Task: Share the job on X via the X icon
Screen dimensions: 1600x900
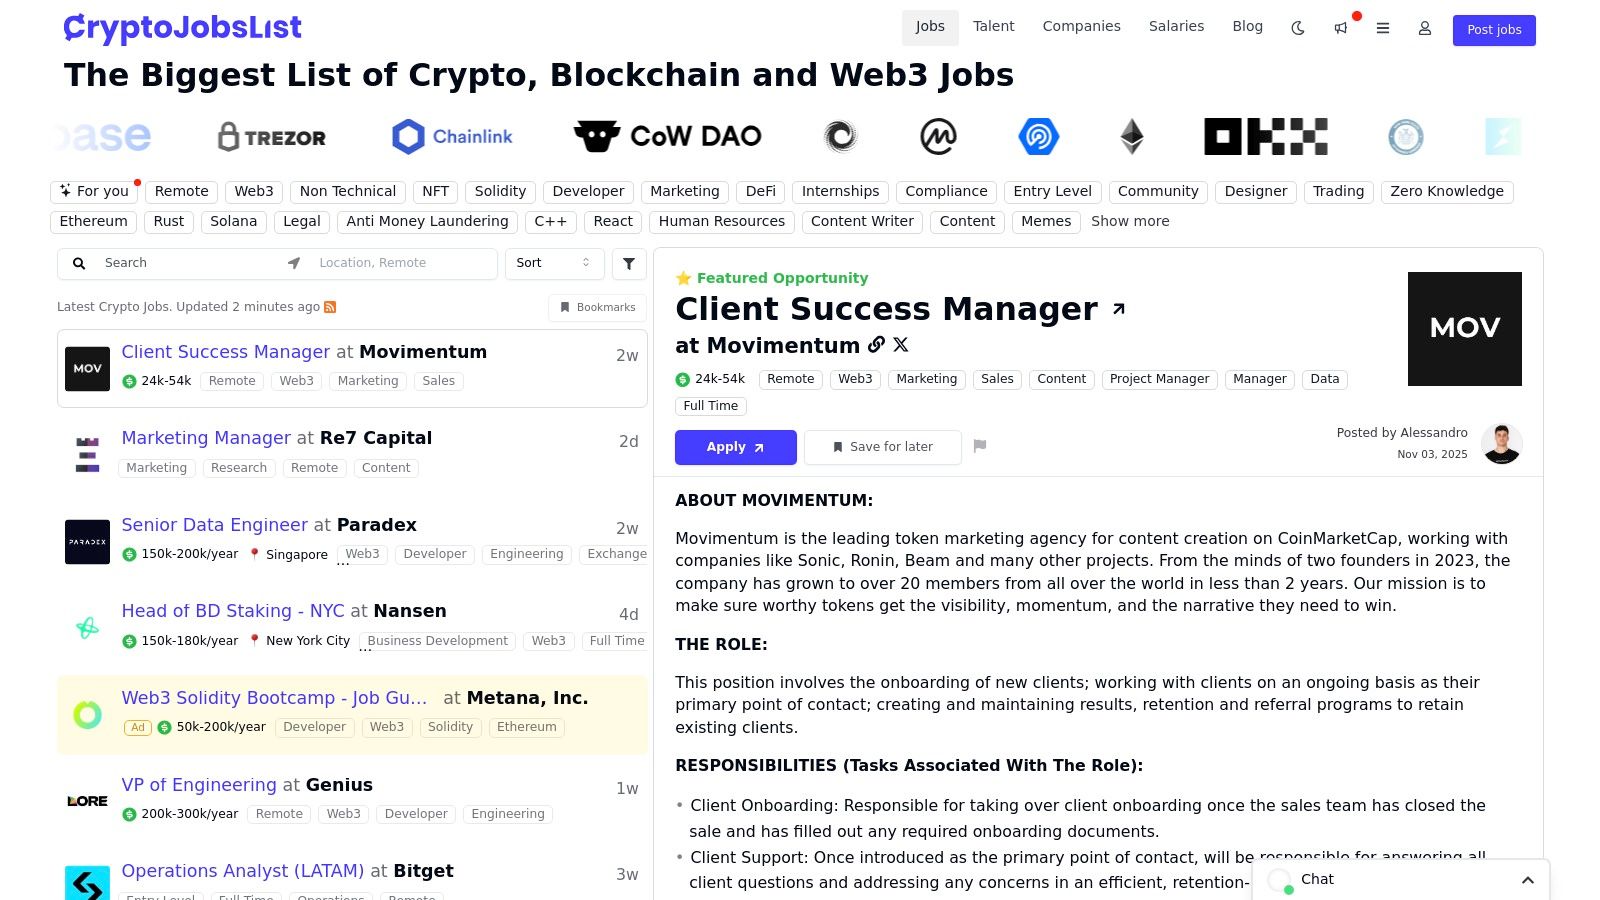Action: [x=900, y=344]
